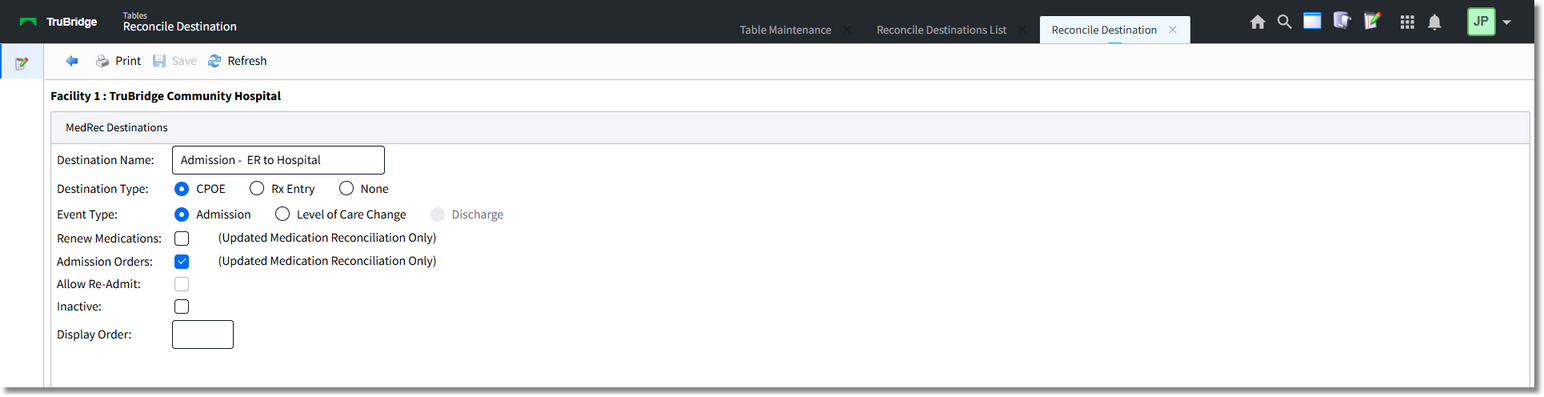Print the reconcile destination
This screenshot has width=1544, height=397.
click(118, 61)
